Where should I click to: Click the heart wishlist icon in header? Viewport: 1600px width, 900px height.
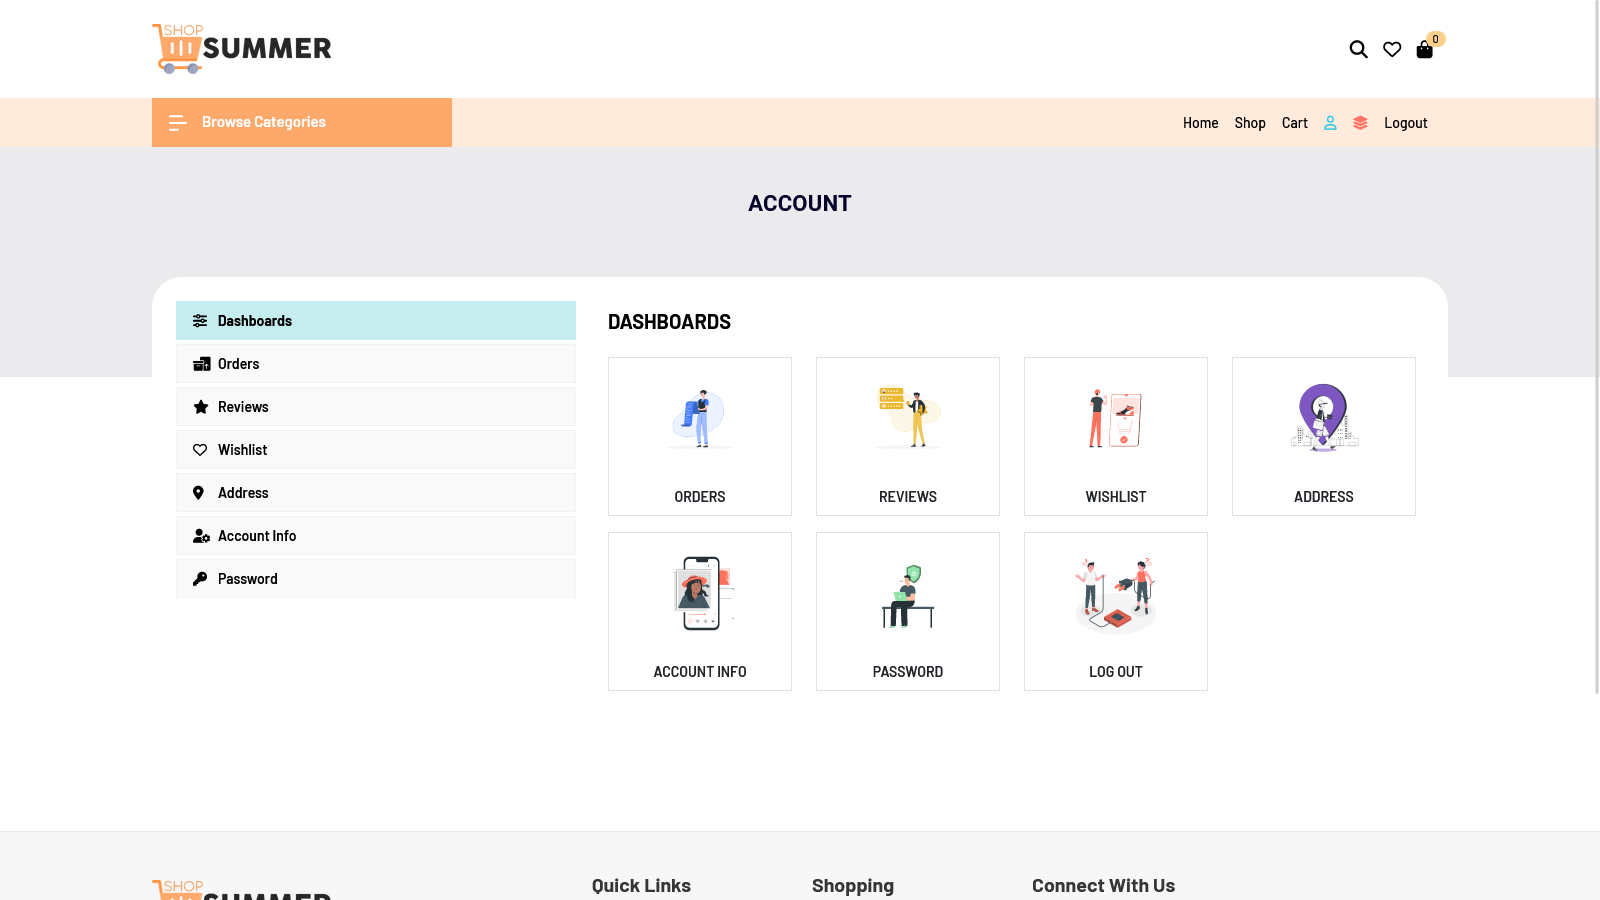click(1391, 49)
